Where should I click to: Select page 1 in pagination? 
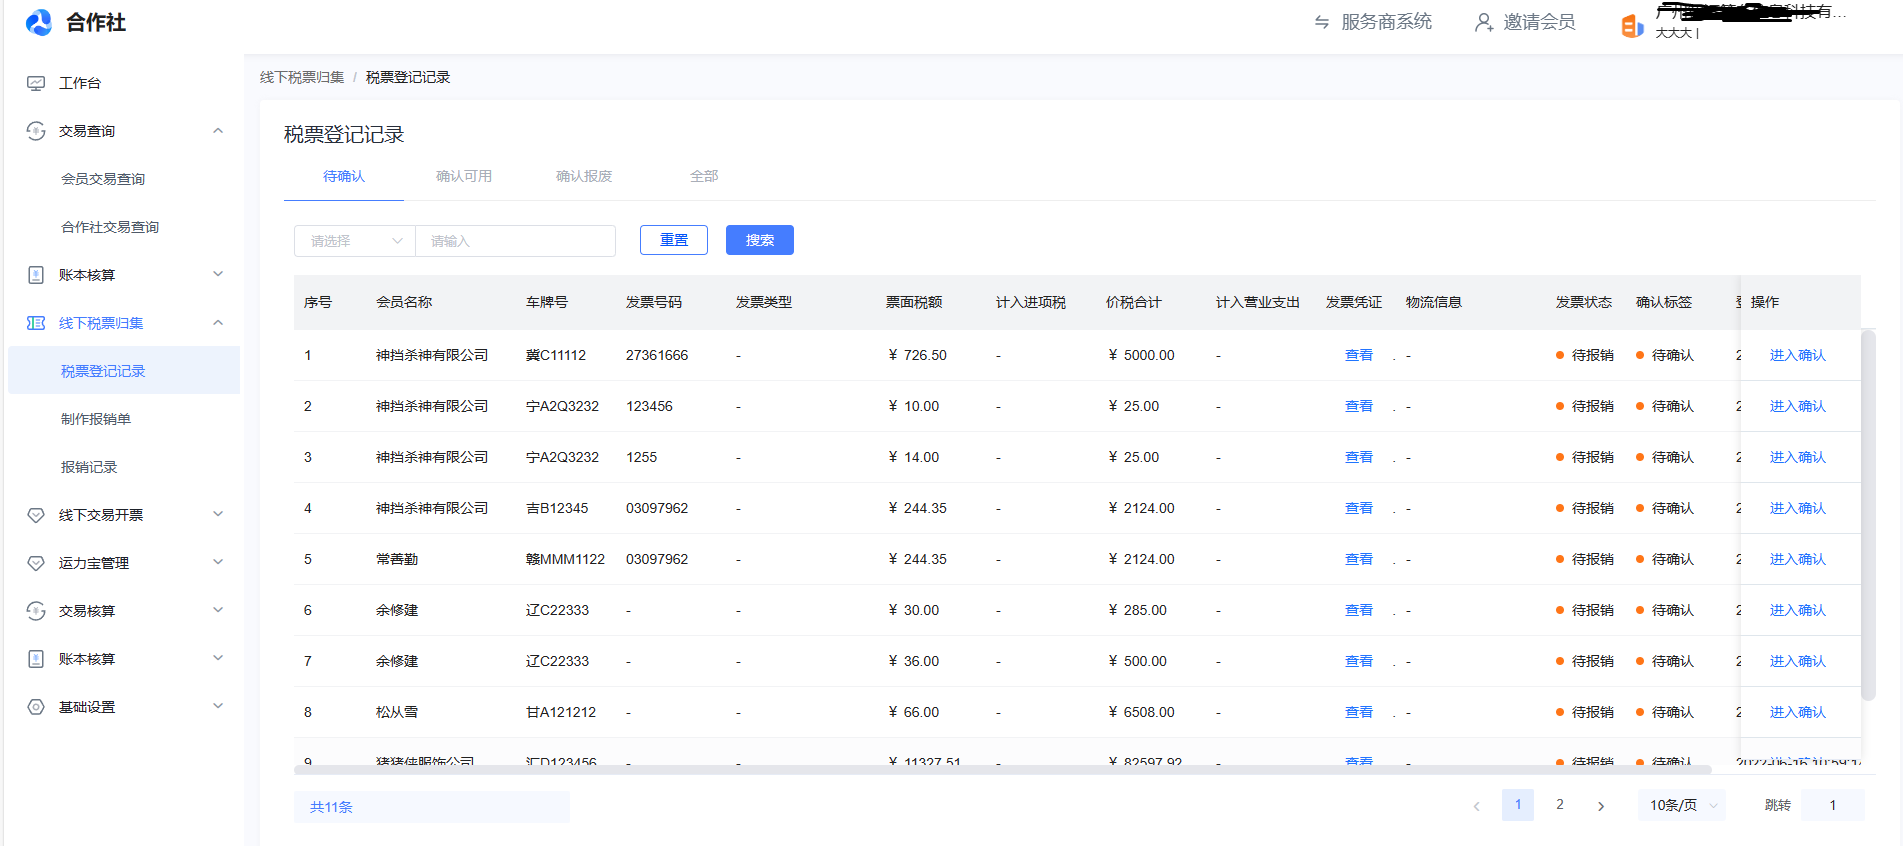[x=1518, y=805]
